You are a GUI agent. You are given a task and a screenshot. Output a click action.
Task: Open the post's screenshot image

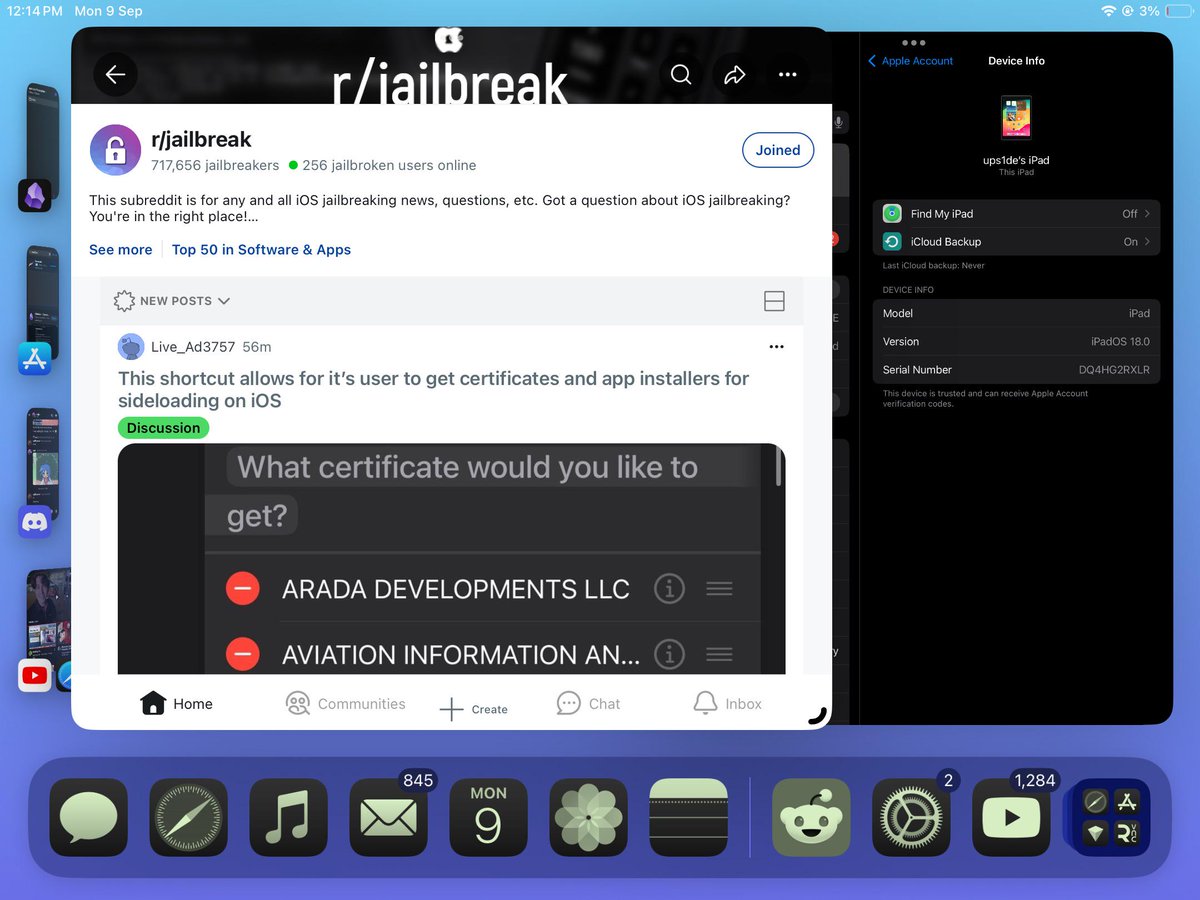451,559
